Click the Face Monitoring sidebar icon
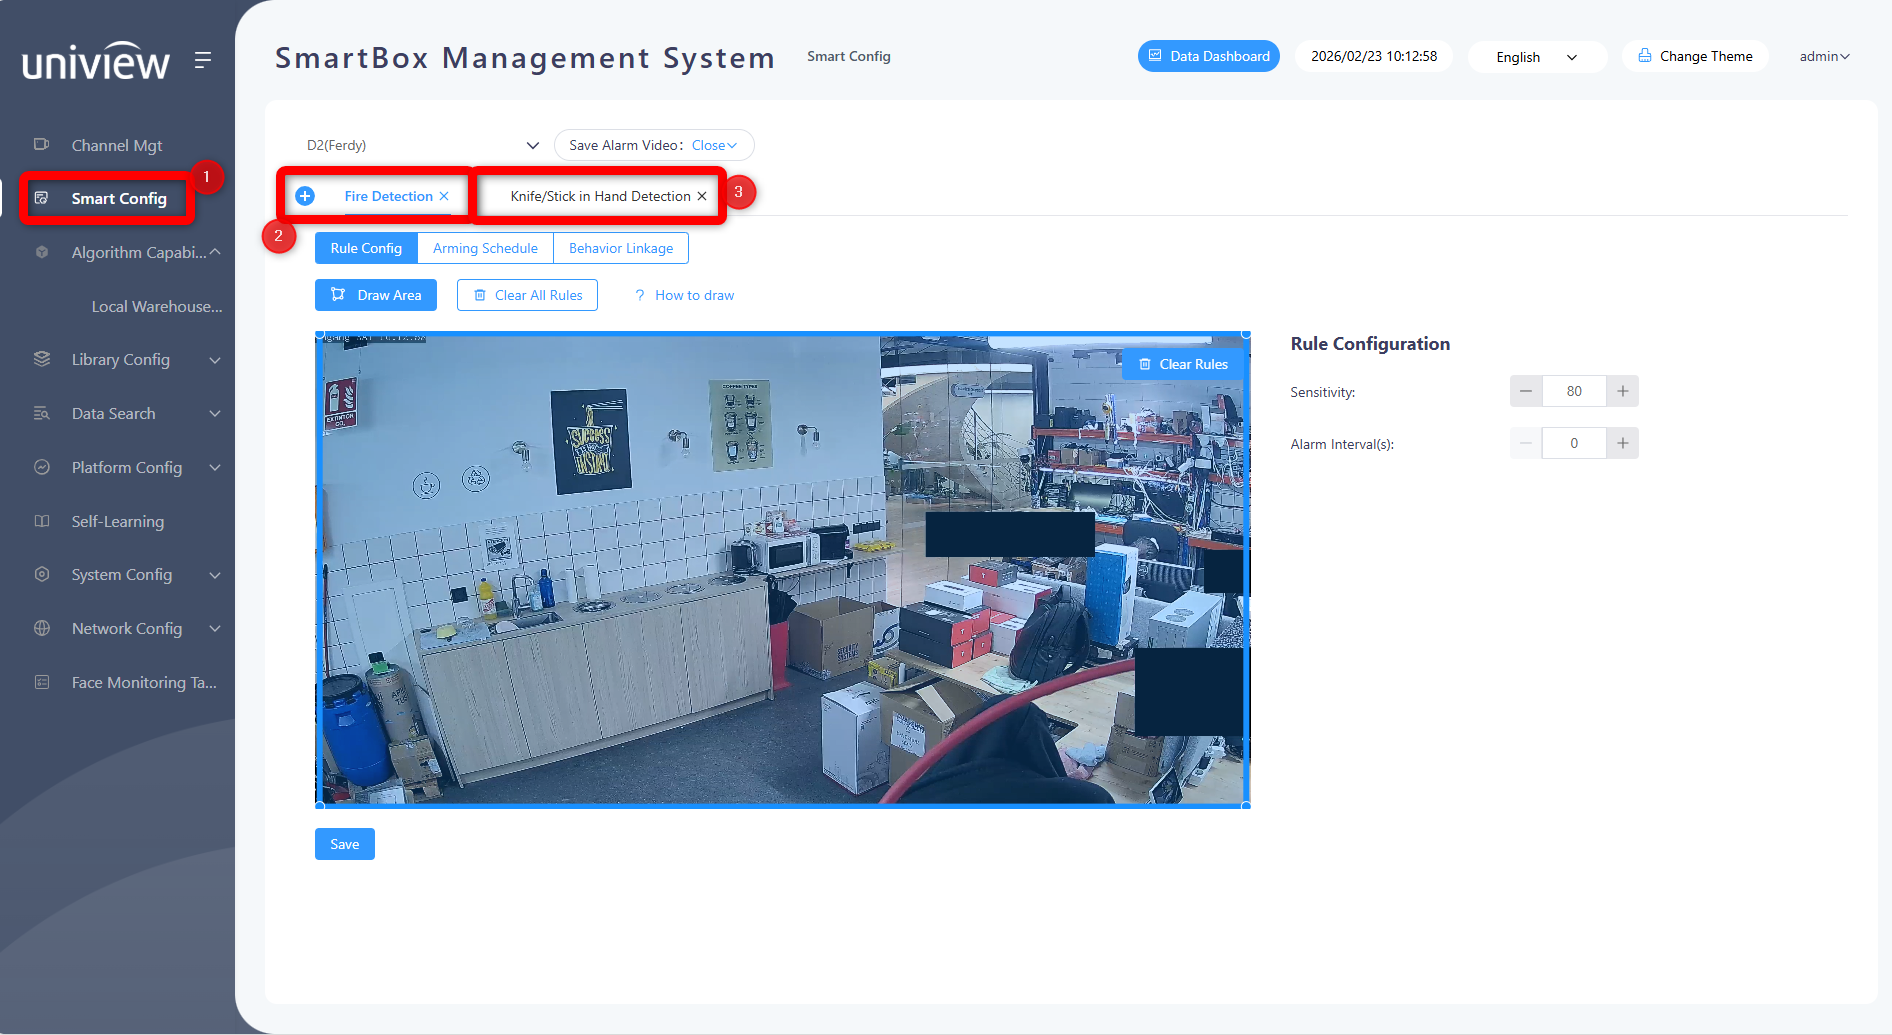Screen dimensions: 1892x1035 coord(42,682)
